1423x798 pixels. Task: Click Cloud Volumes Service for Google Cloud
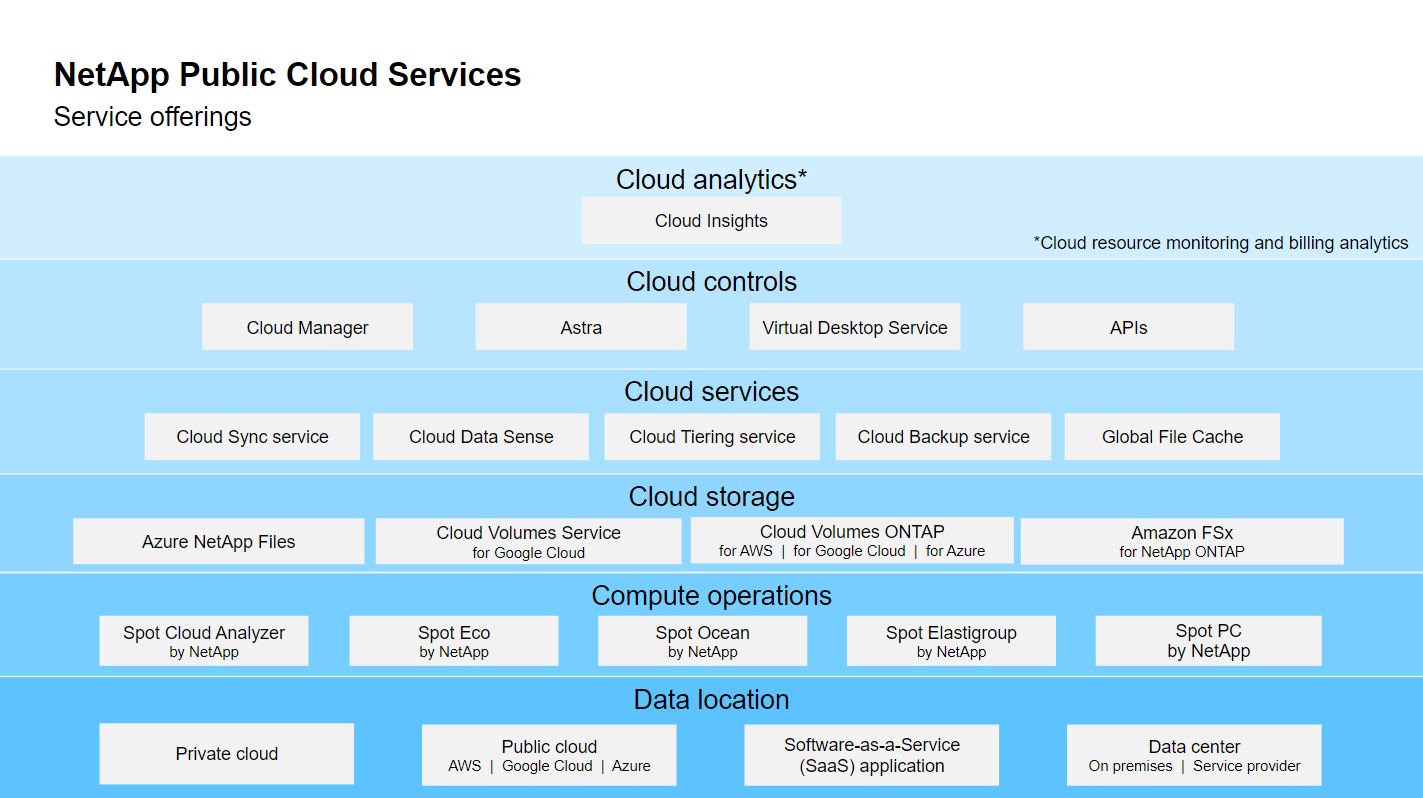[528, 541]
